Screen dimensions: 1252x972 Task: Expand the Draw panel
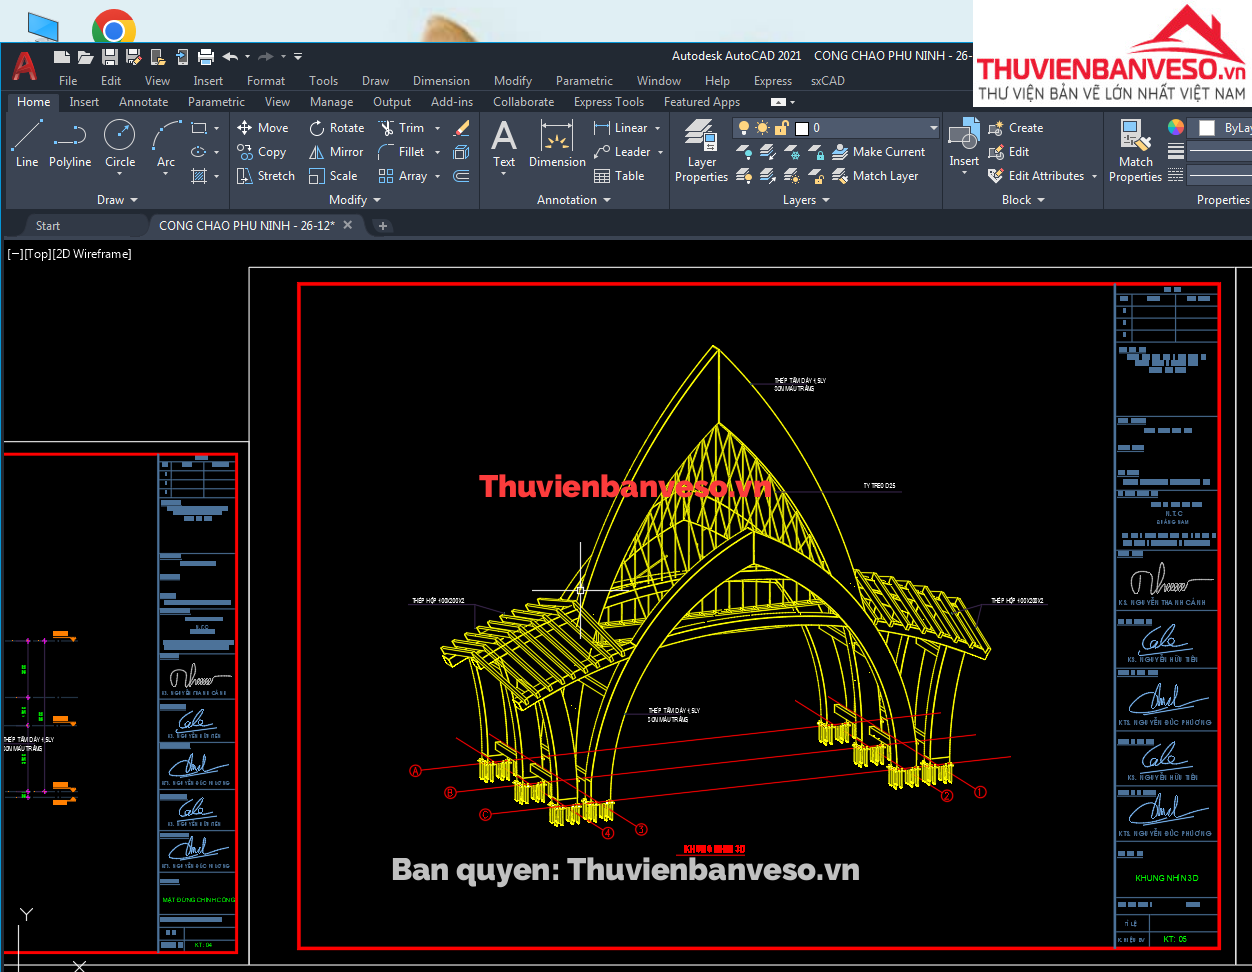[117, 200]
